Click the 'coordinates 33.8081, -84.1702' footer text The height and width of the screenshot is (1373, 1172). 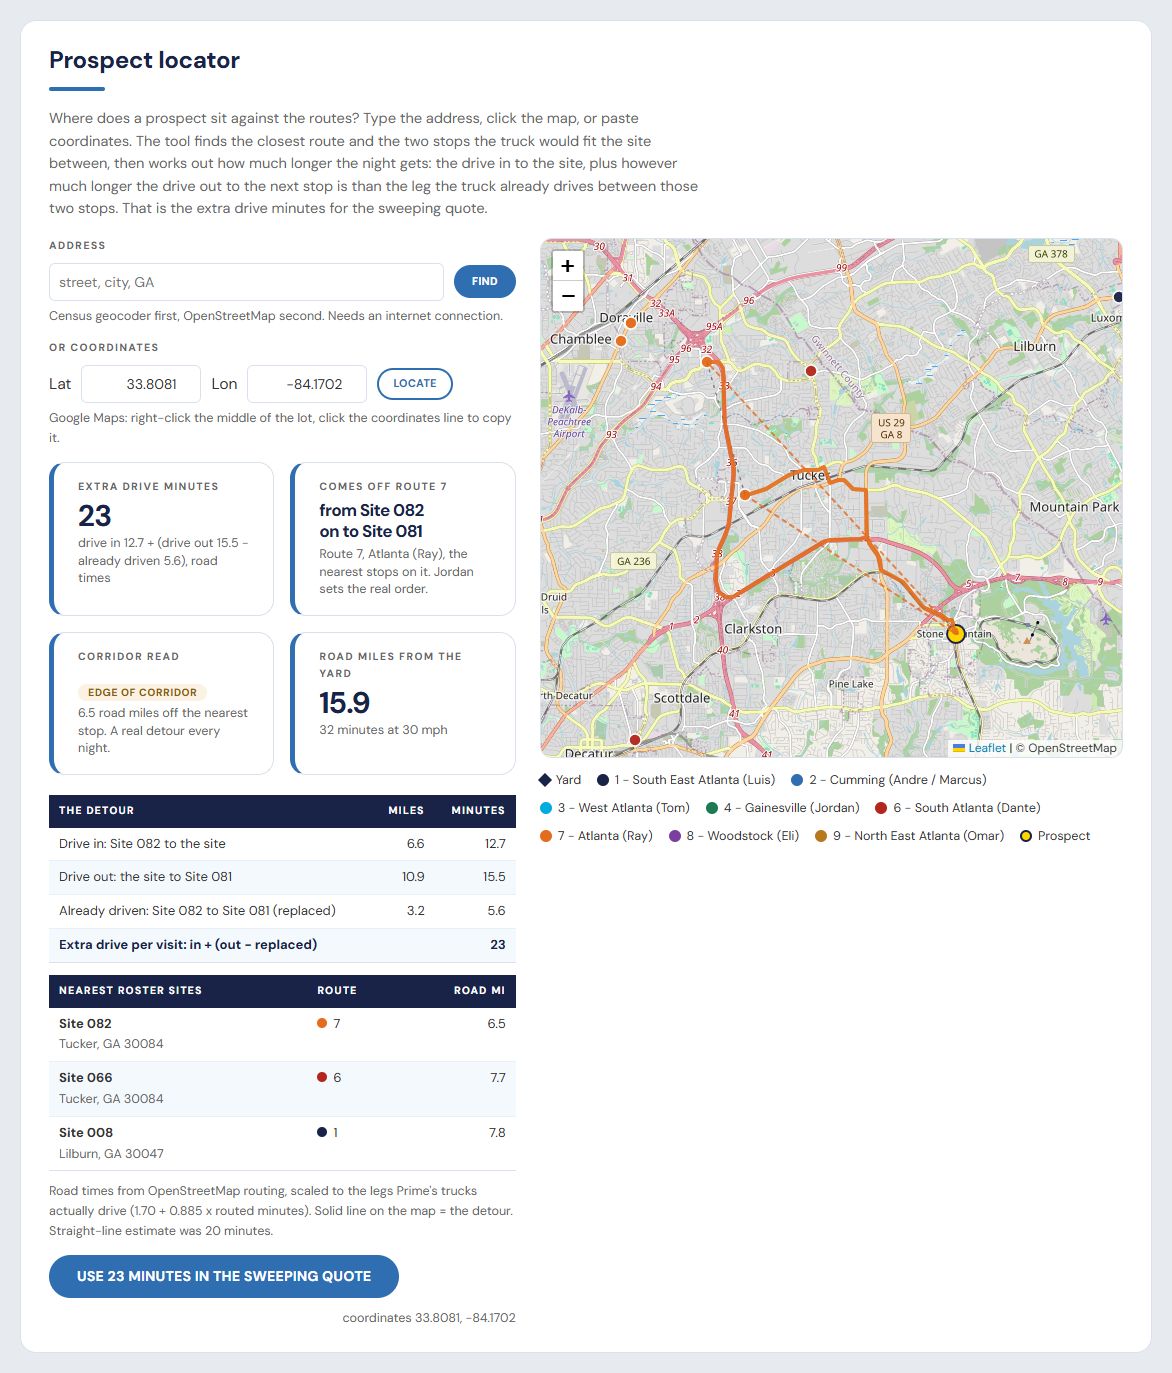(429, 1318)
